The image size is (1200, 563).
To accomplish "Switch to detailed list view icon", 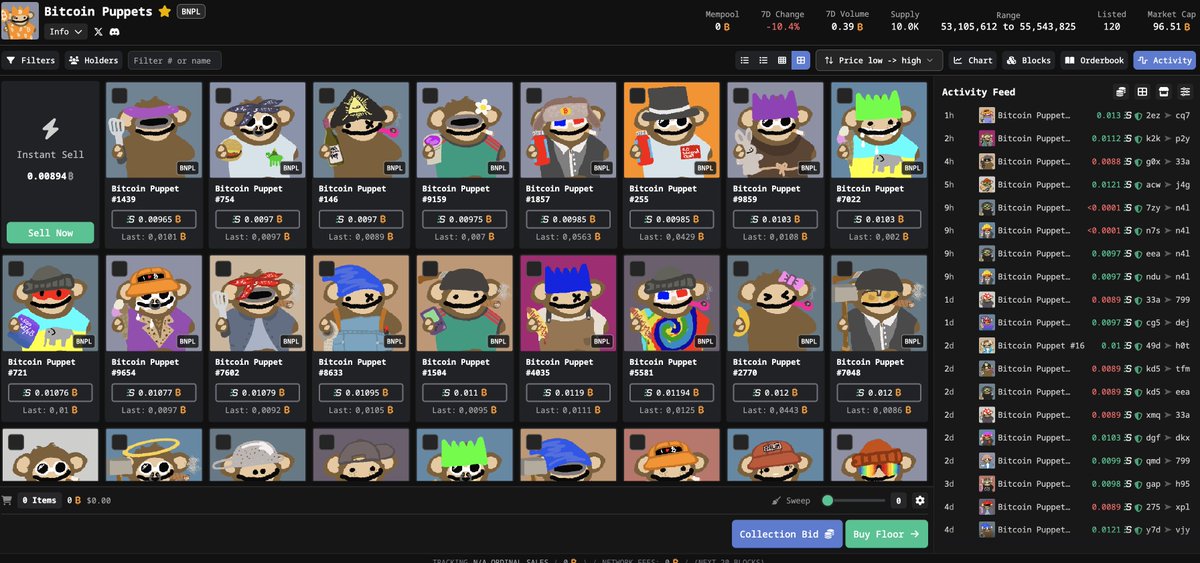I will coord(763,60).
